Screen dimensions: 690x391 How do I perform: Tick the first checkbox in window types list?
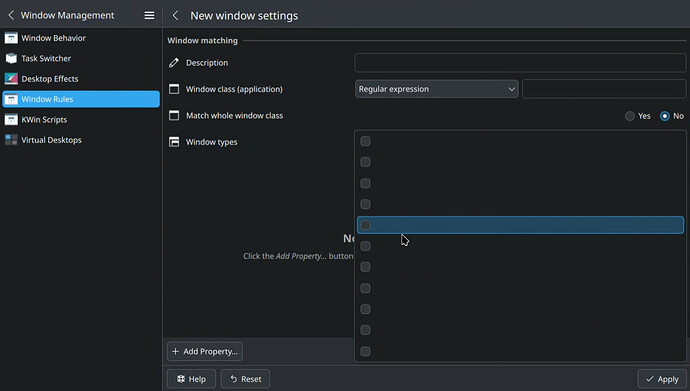coord(365,141)
